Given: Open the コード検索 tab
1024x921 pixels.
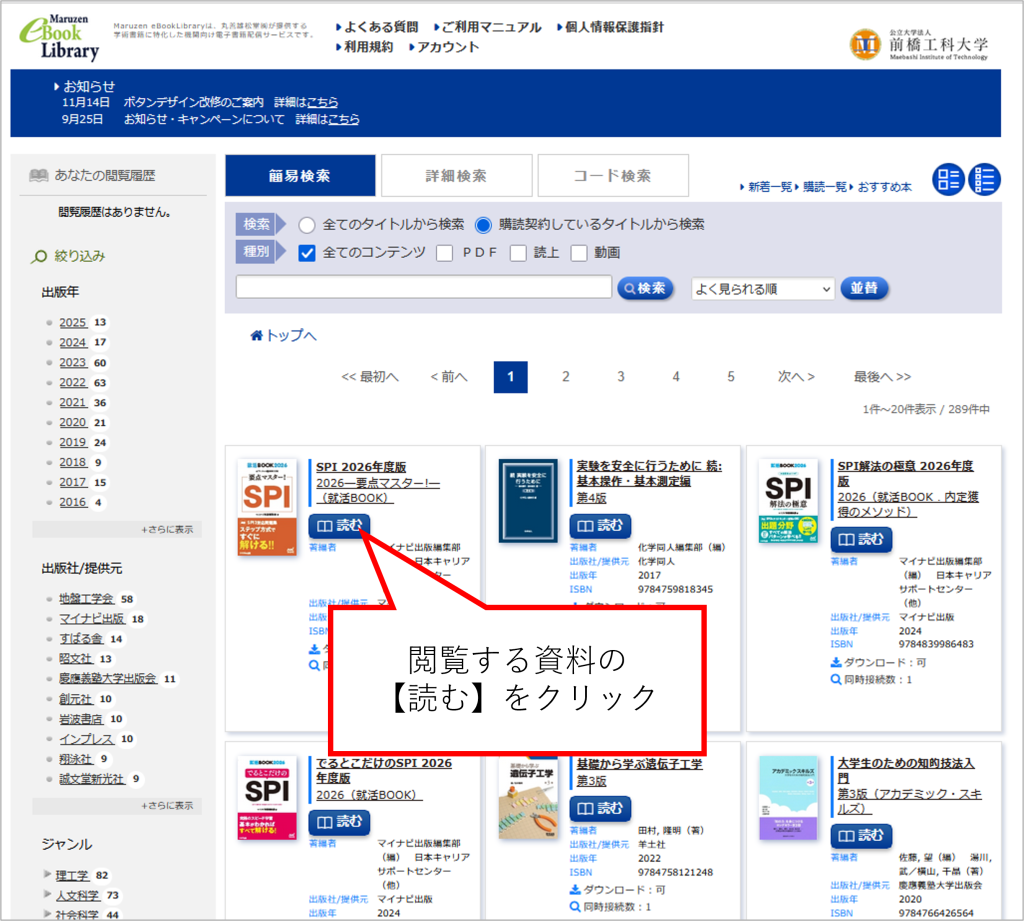Looking at the screenshot, I should 612,176.
